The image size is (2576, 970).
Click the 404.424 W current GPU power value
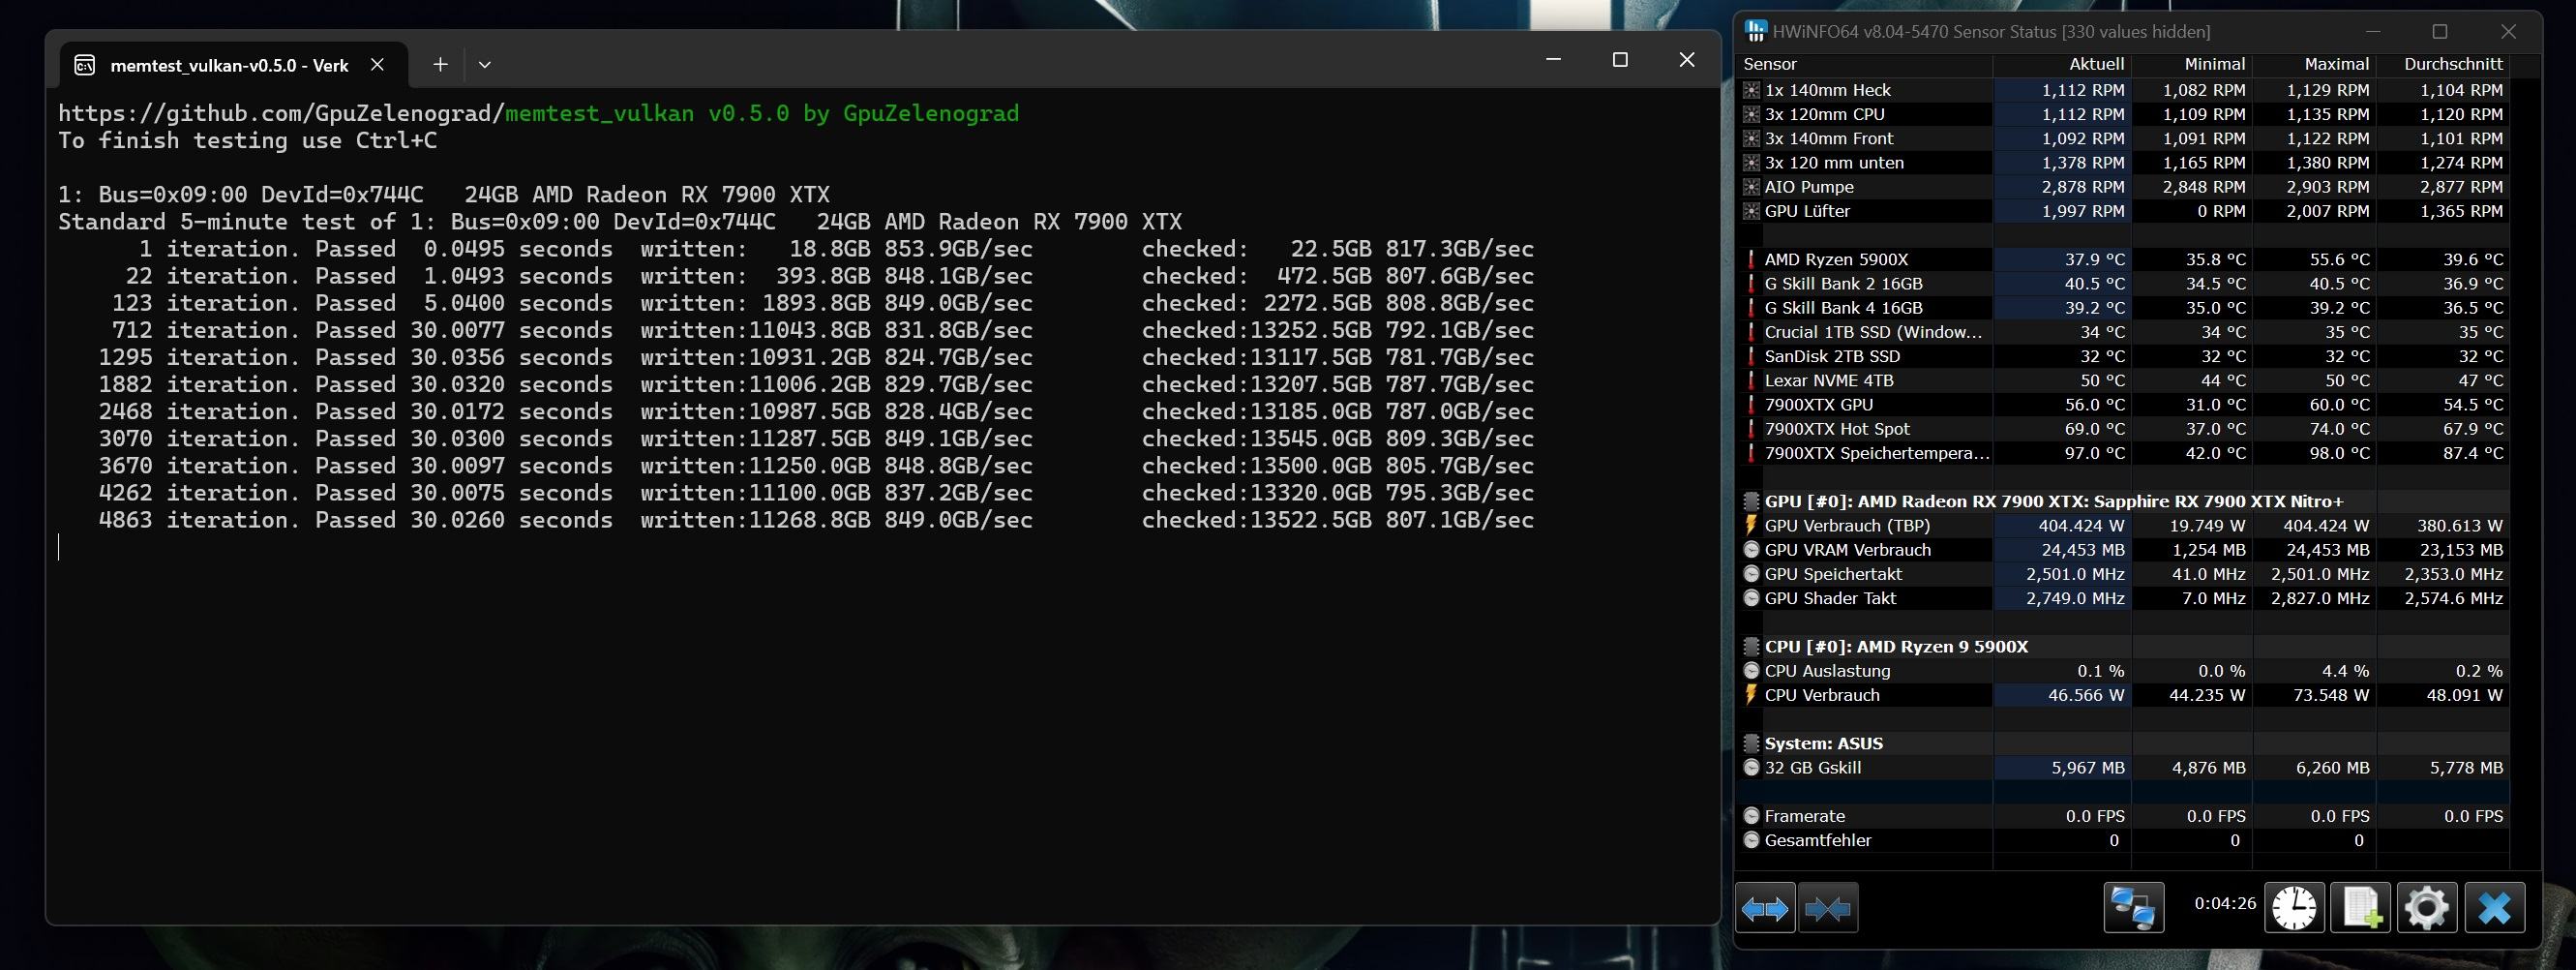click(x=2081, y=525)
